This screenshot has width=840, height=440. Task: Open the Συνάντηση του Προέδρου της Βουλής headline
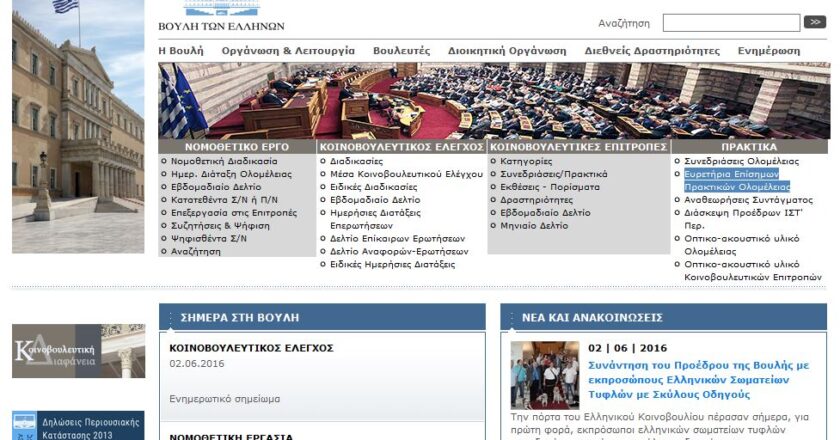click(699, 380)
